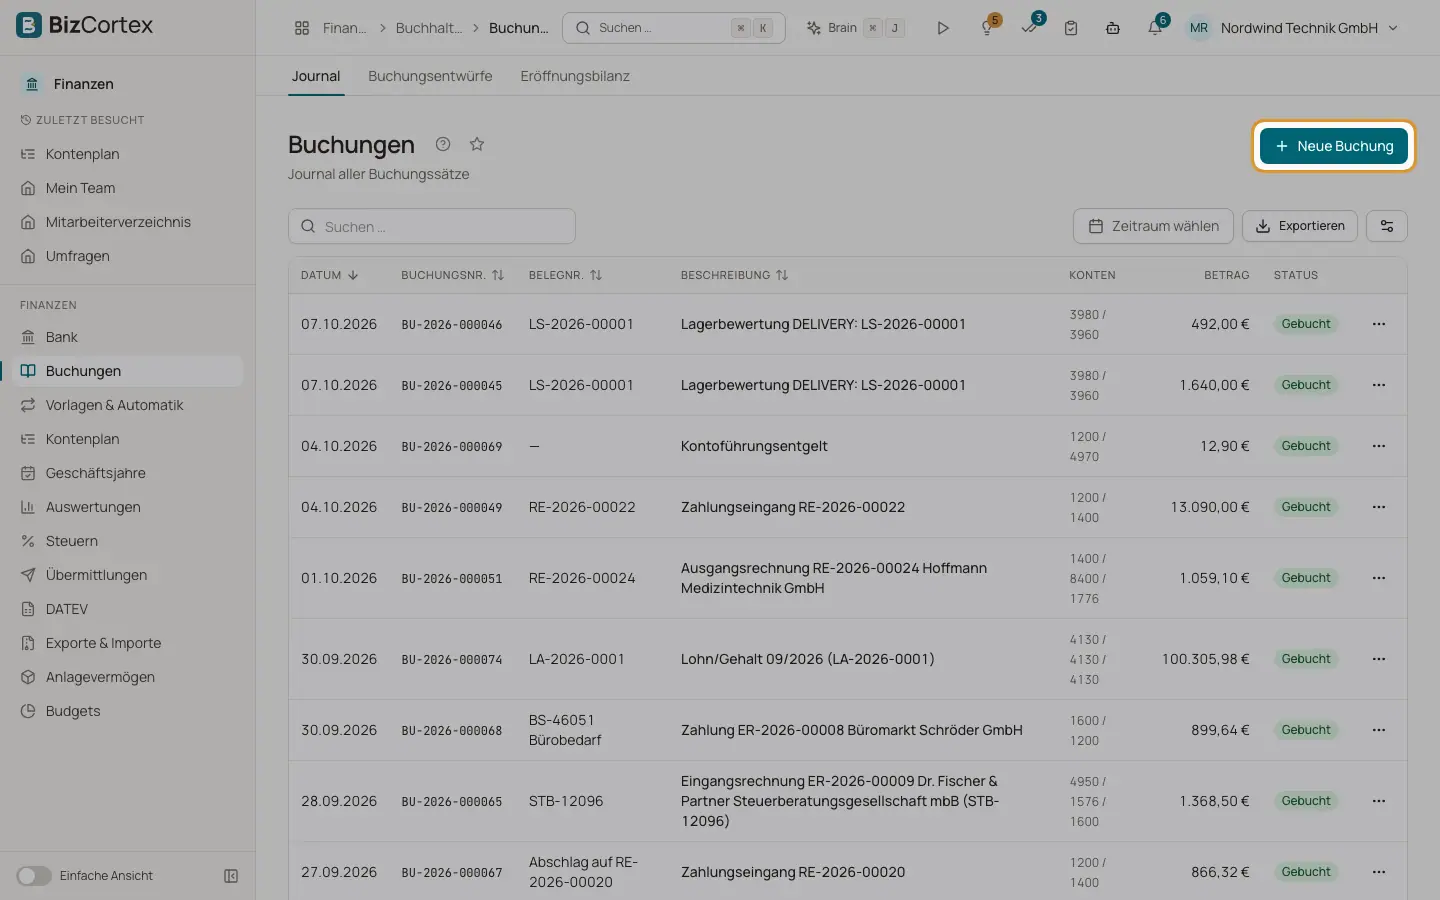Mark Buchungen page as favorite with star

[x=477, y=144]
